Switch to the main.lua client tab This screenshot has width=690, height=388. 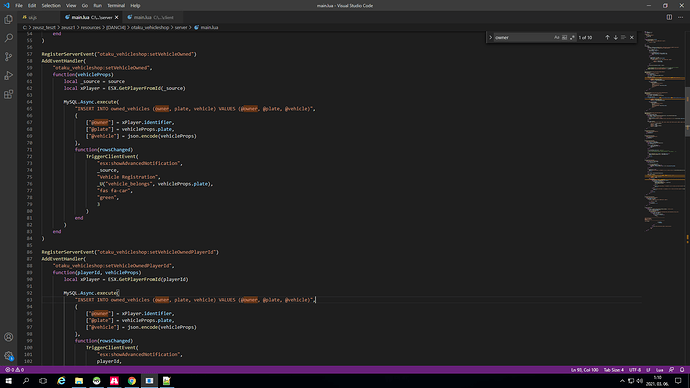[150, 17]
